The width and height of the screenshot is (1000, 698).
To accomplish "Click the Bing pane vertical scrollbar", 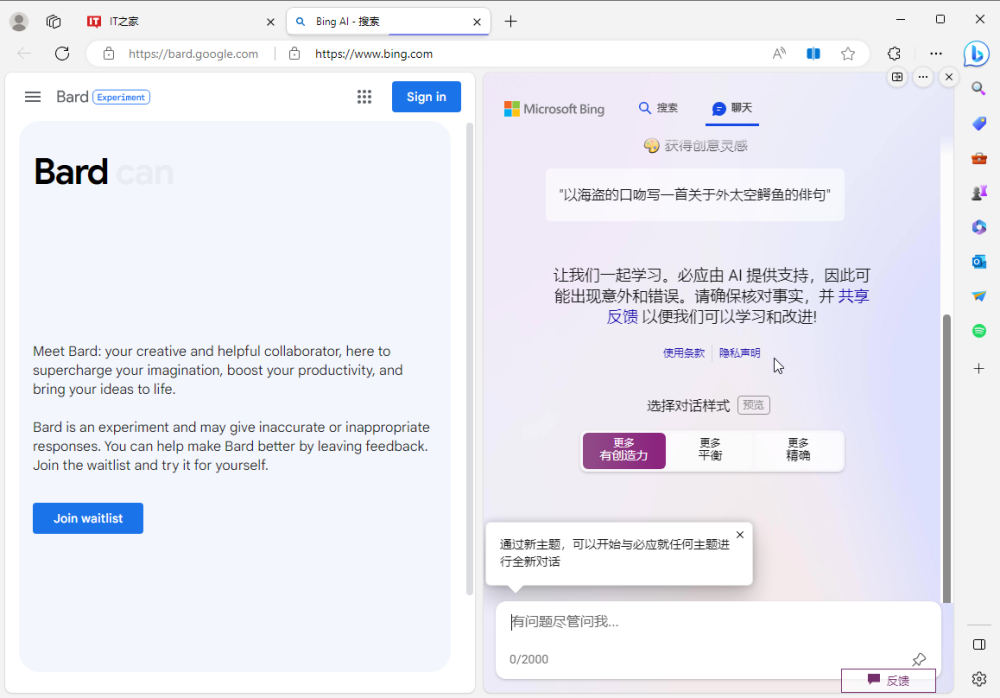I will click(946, 458).
